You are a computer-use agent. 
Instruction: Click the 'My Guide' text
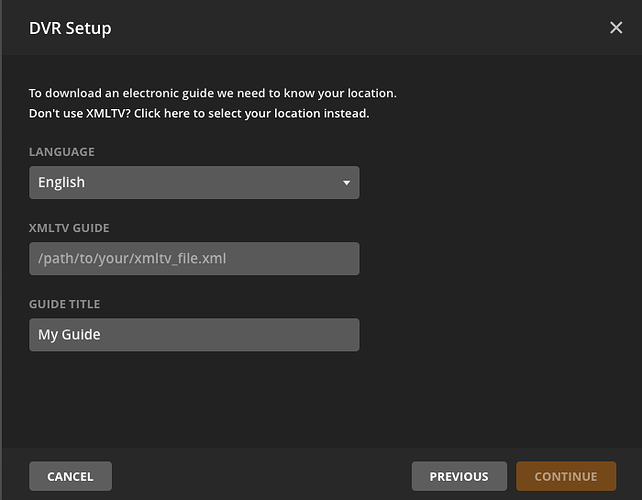pos(69,335)
